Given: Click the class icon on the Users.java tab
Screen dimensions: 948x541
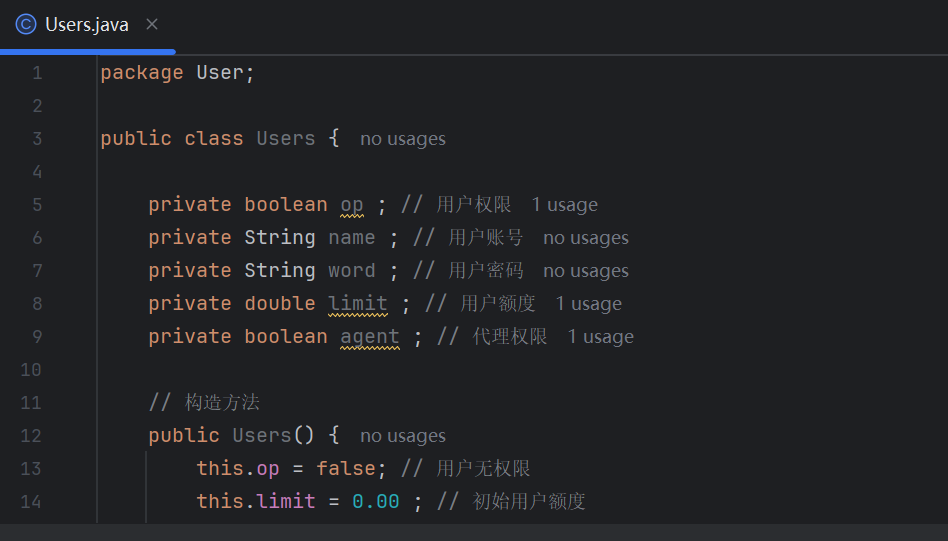Looking at the screenshot, I should point(26,25).
